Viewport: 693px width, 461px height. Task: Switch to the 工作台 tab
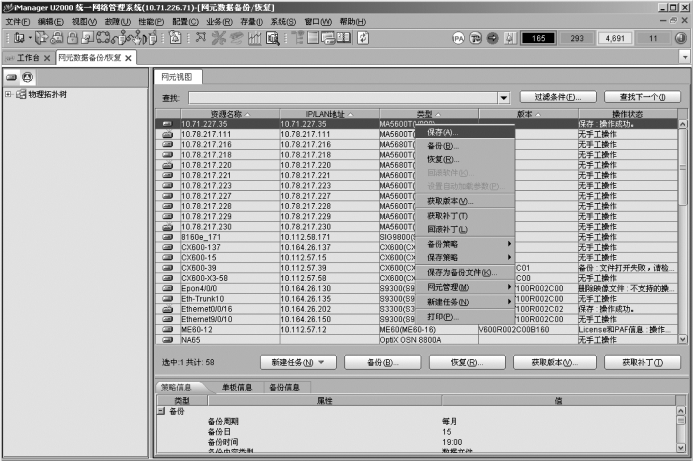(x=27, y=58)
